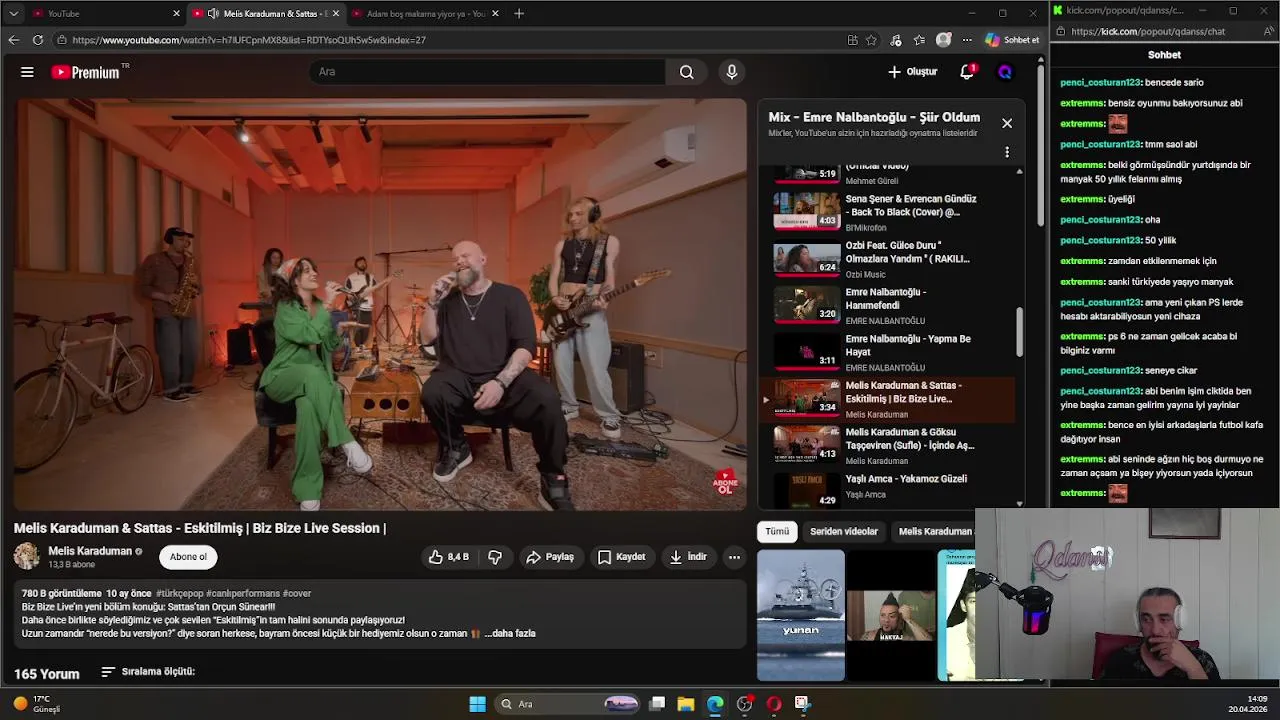Open the Oluştur create button
Screen dimensions: 1280x720
pos(912,72)
